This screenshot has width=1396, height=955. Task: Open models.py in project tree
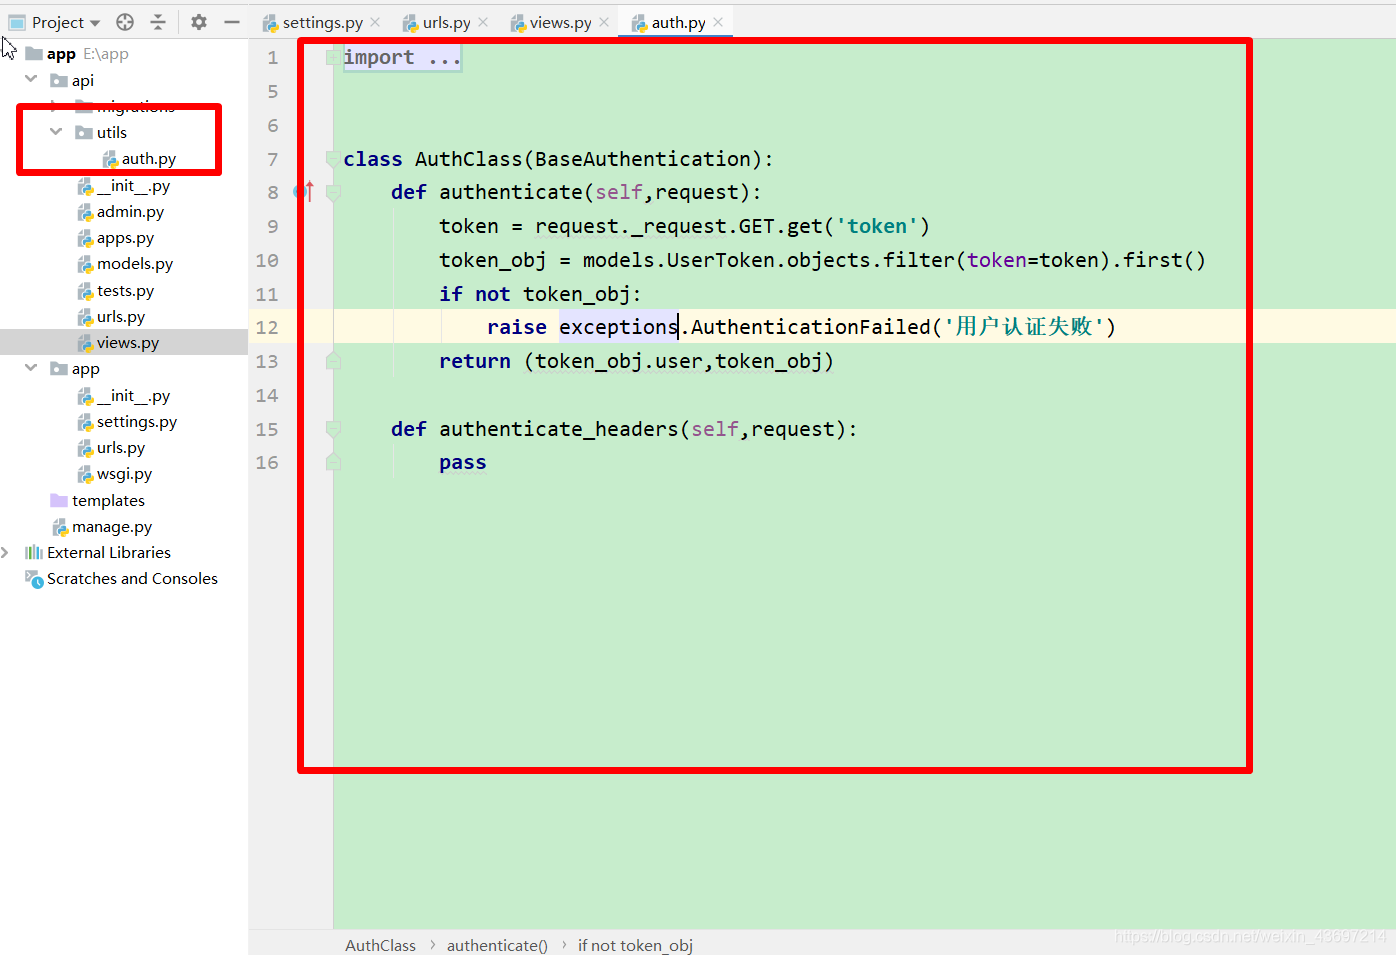(x=135, y=264)
